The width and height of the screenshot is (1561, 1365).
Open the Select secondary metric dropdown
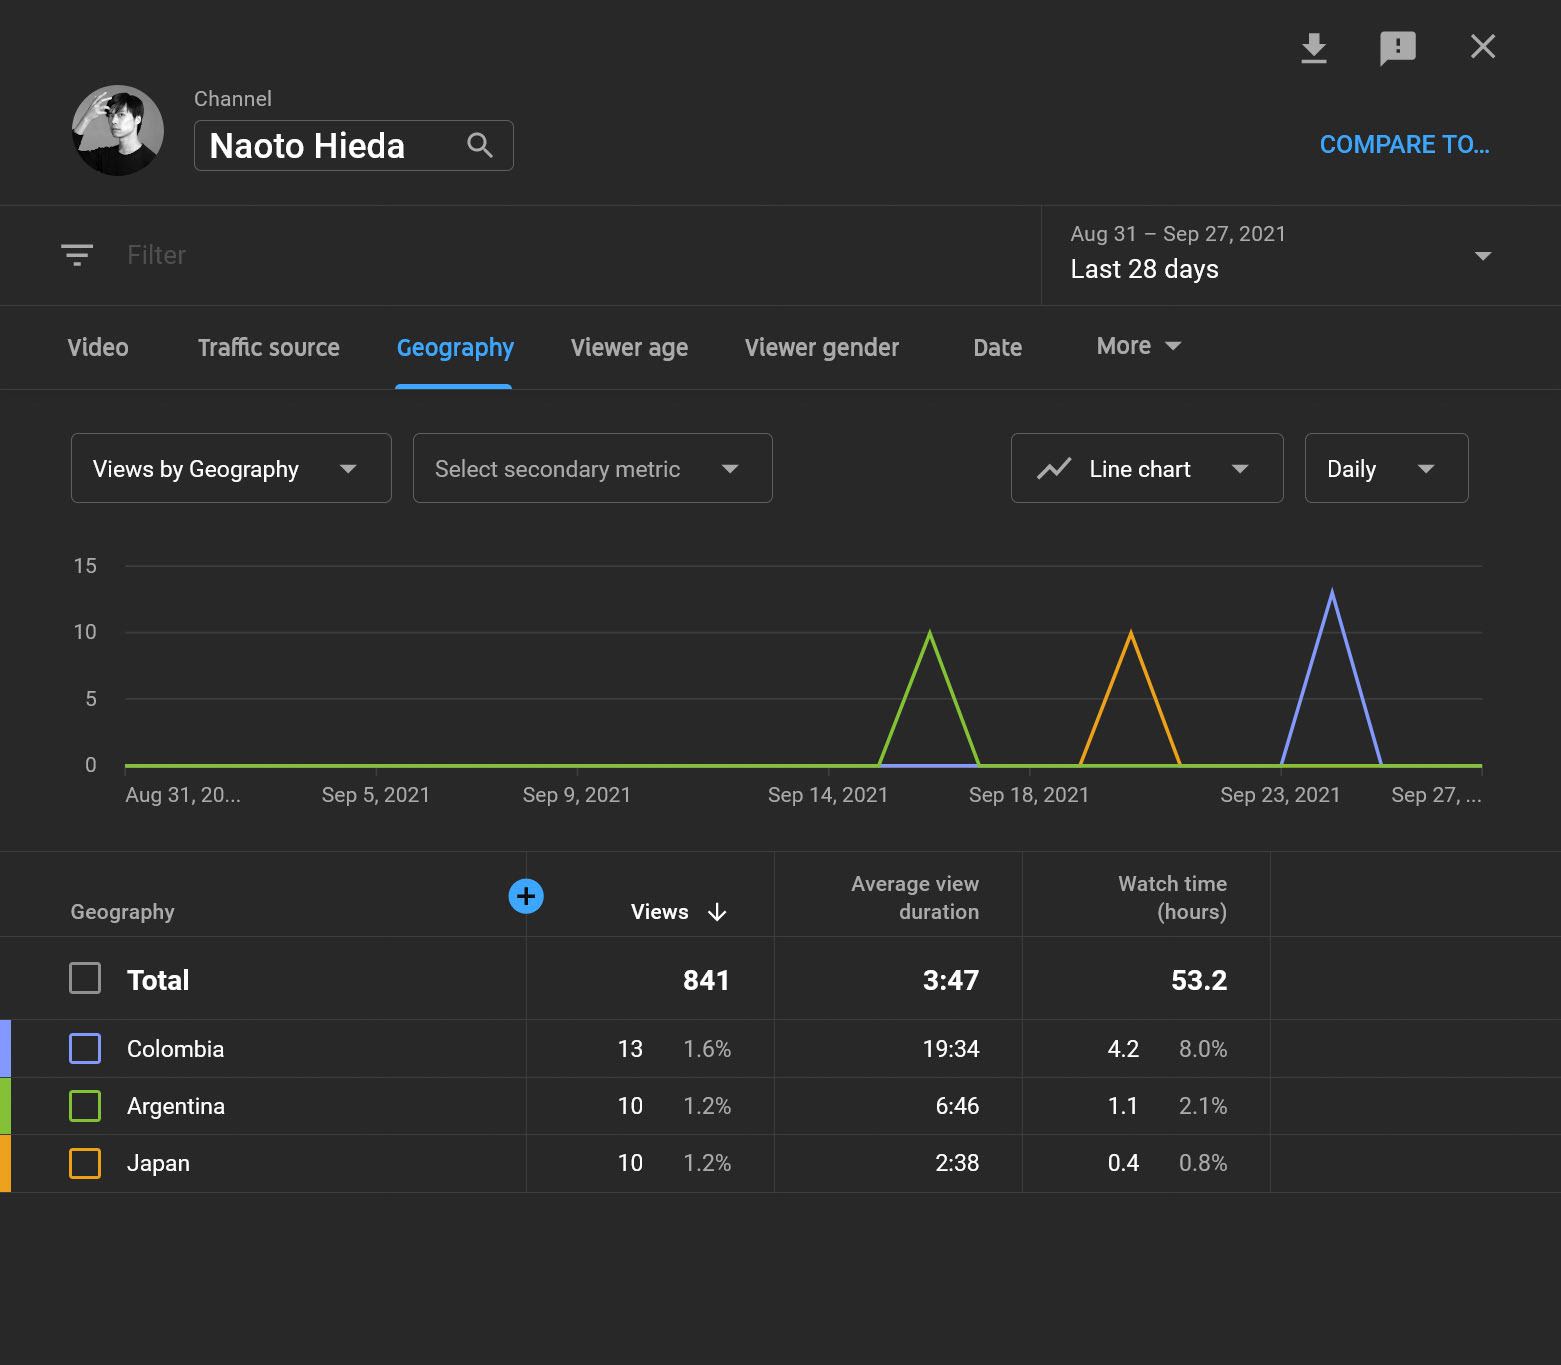pos(592,468)
